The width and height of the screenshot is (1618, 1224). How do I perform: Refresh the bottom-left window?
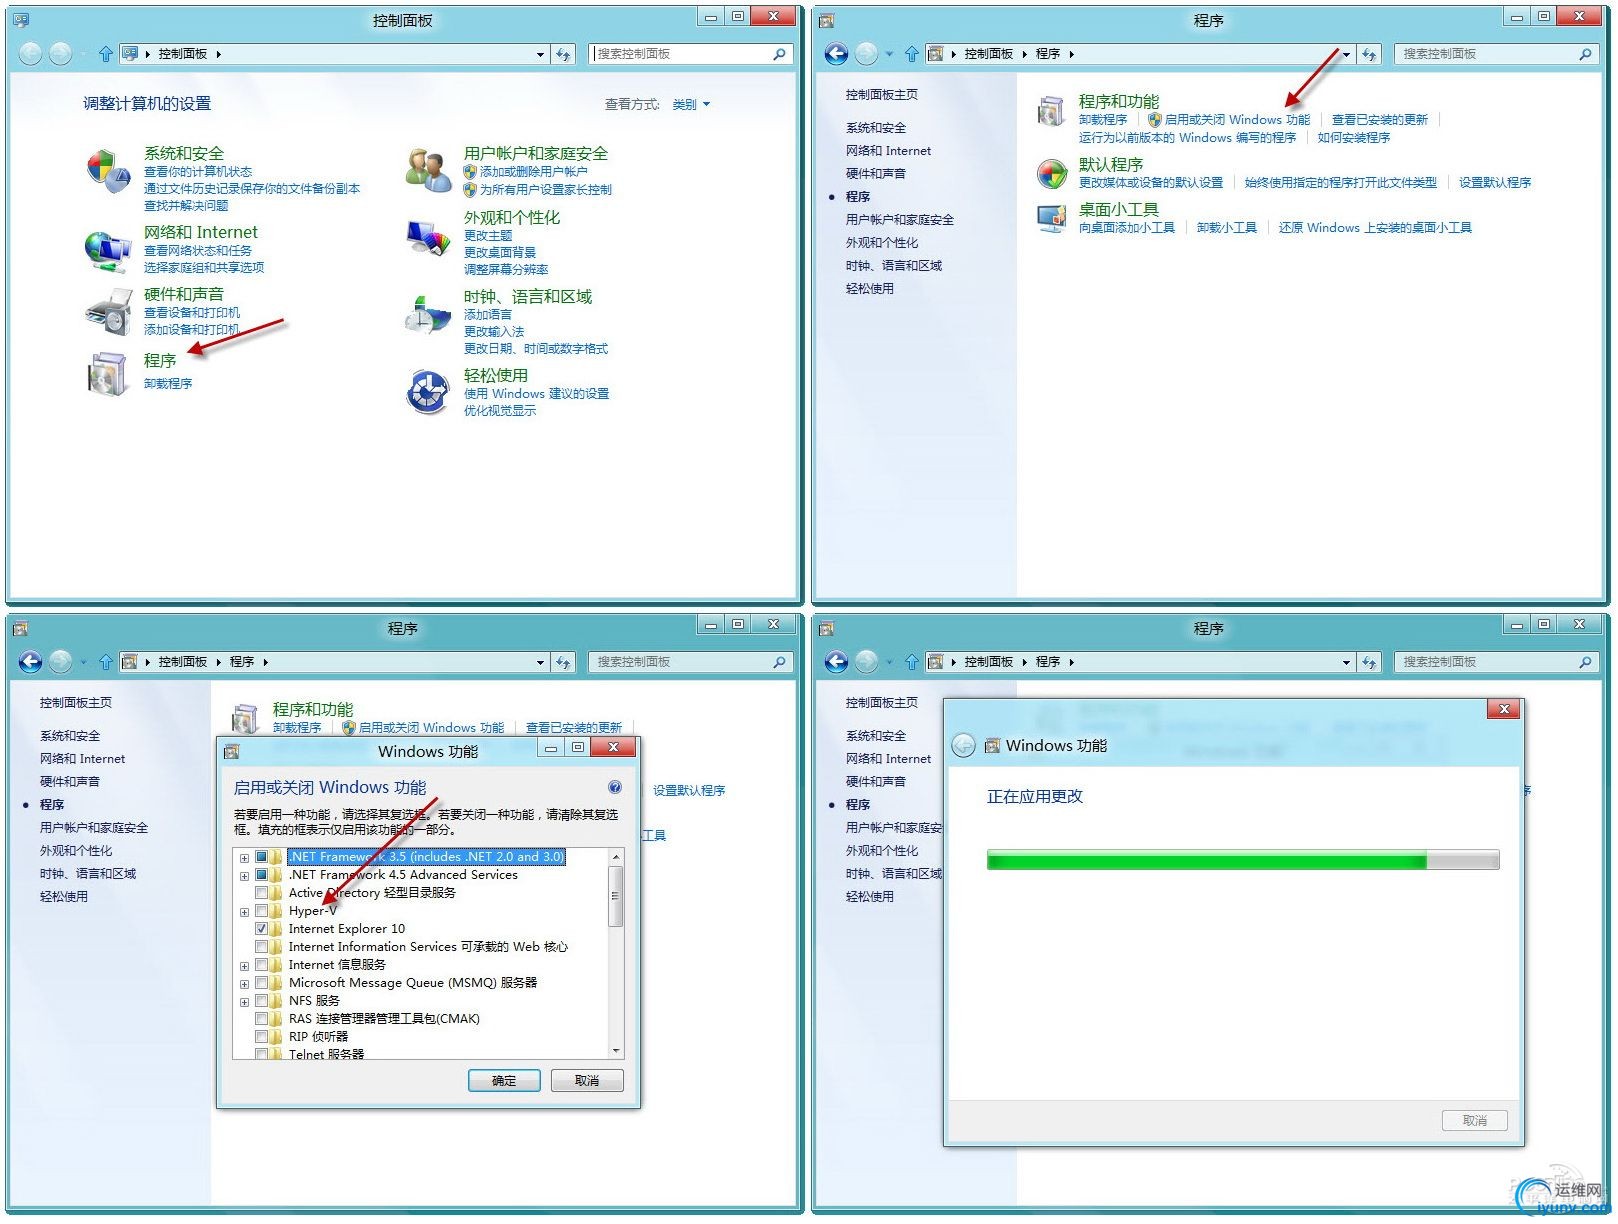(564, 662)
